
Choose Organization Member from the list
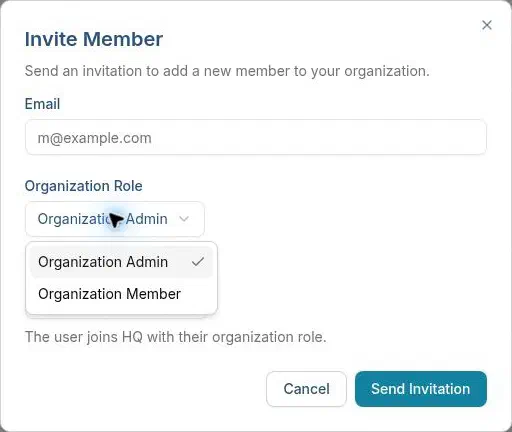pos(121,294)
